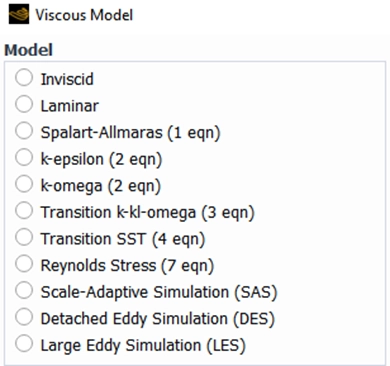Screen dimensions: 390x366
Task: Click the Viscous Model dialog icon
Action: (19, 15)
